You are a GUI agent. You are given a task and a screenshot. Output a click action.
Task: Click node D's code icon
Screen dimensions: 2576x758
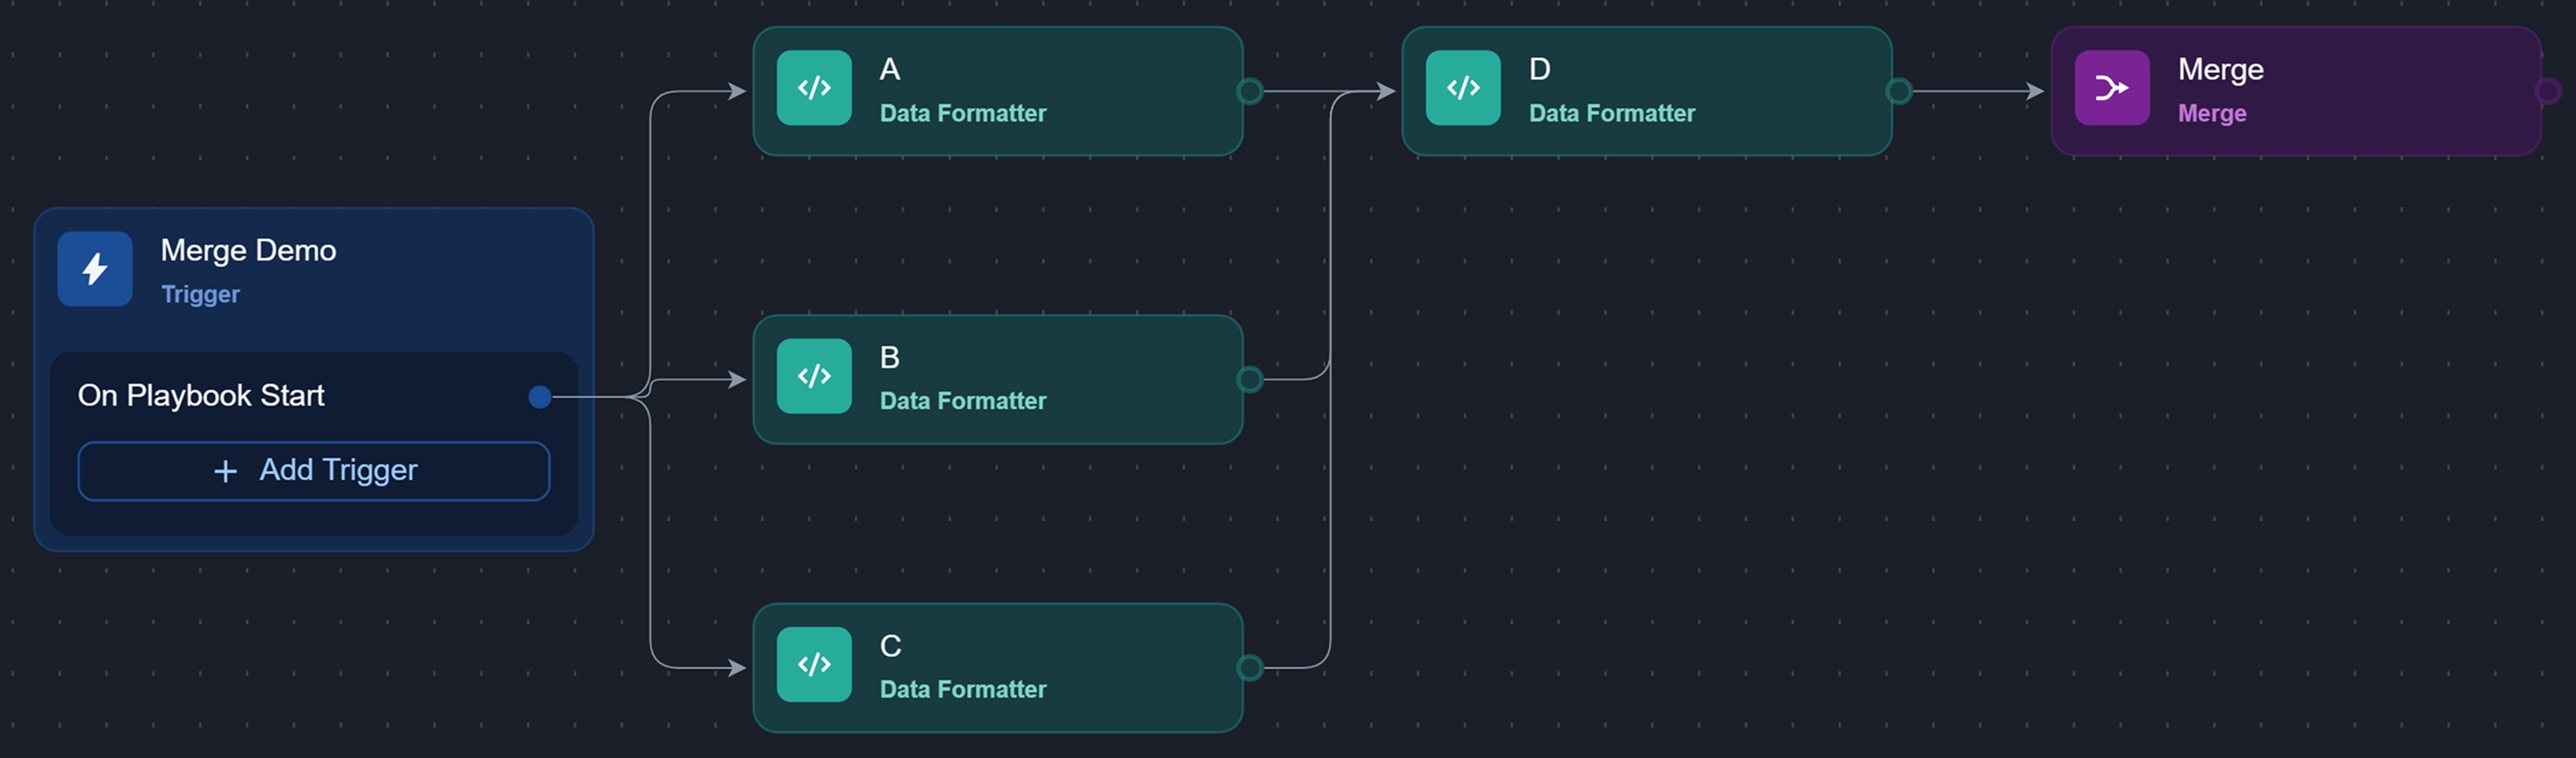point(1463,88)
